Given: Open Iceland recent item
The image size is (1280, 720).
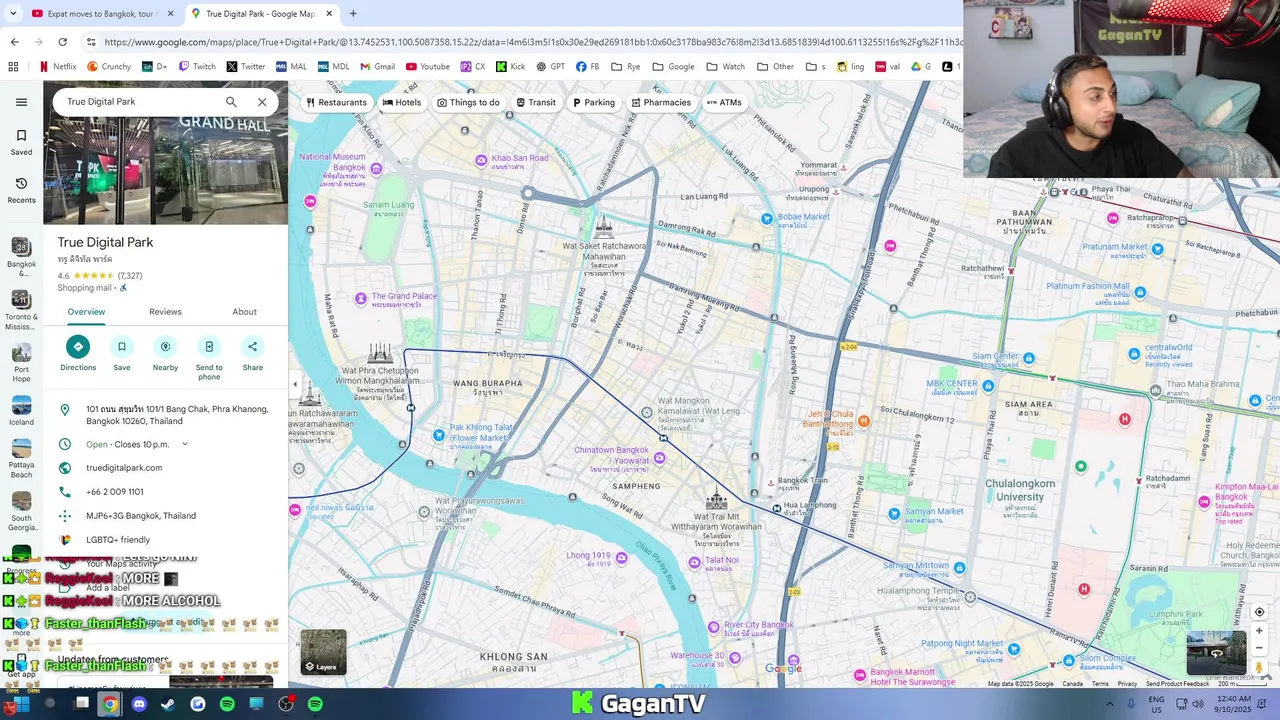Looking at the screenshot, I should coord(21,411).
